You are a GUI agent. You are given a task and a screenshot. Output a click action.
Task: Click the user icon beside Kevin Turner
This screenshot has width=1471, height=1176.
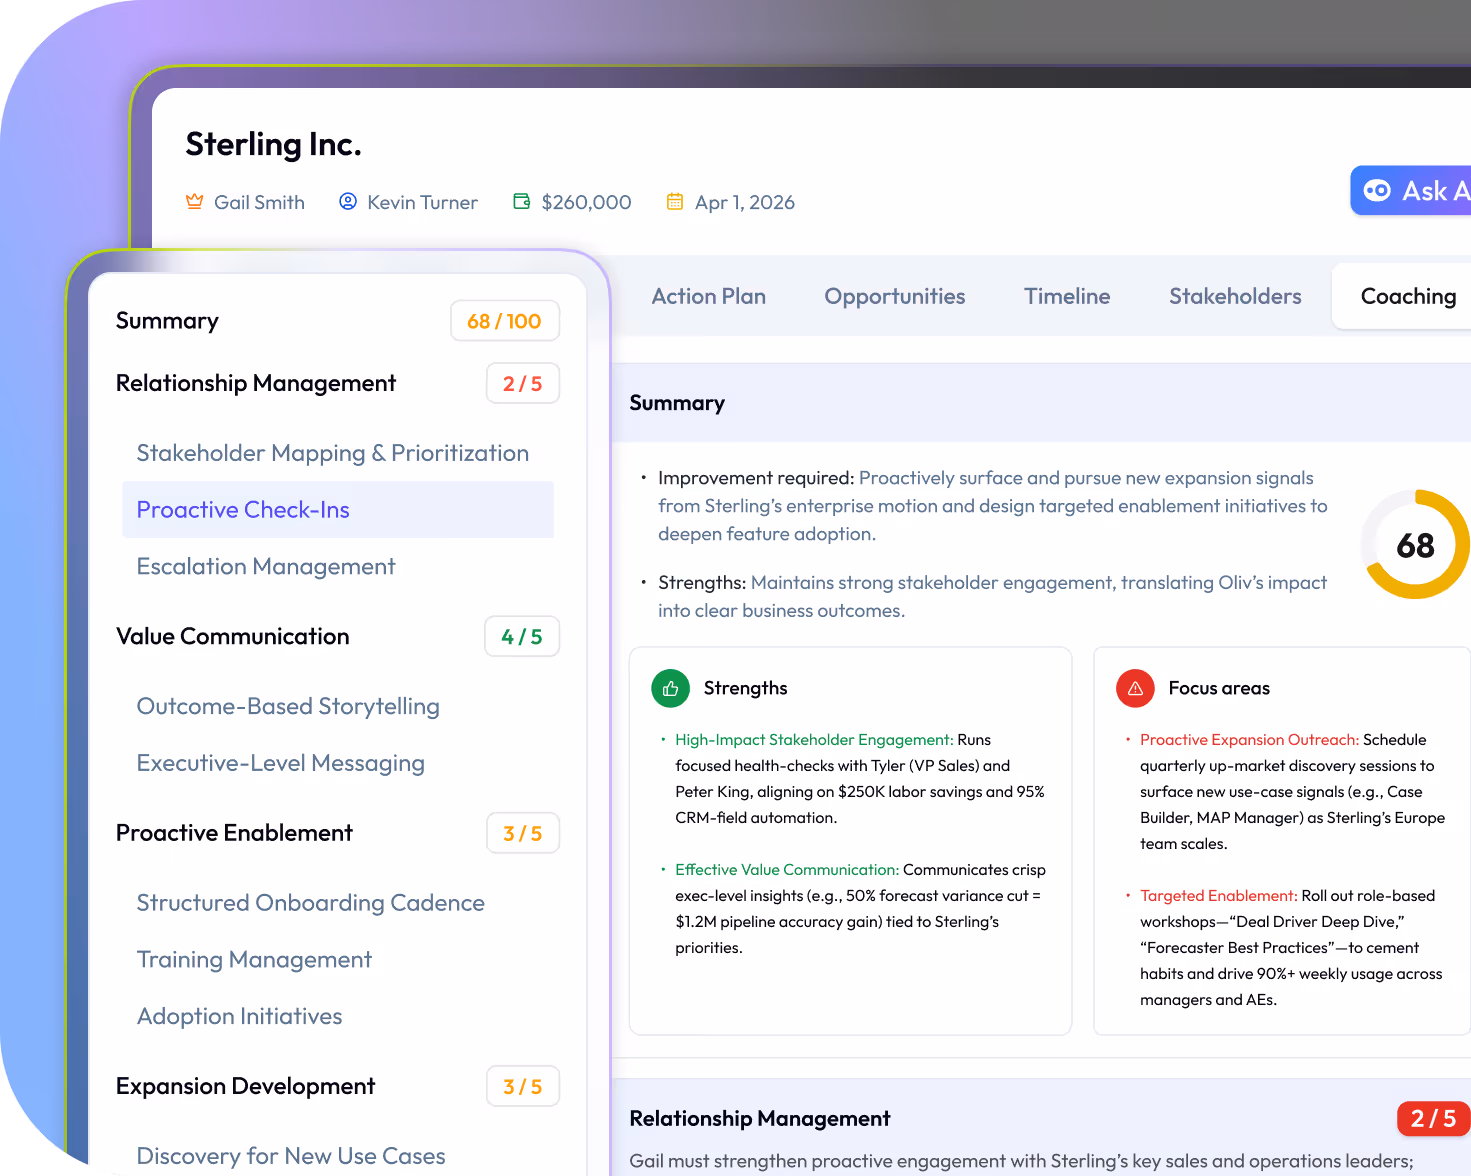pos(348,202)
